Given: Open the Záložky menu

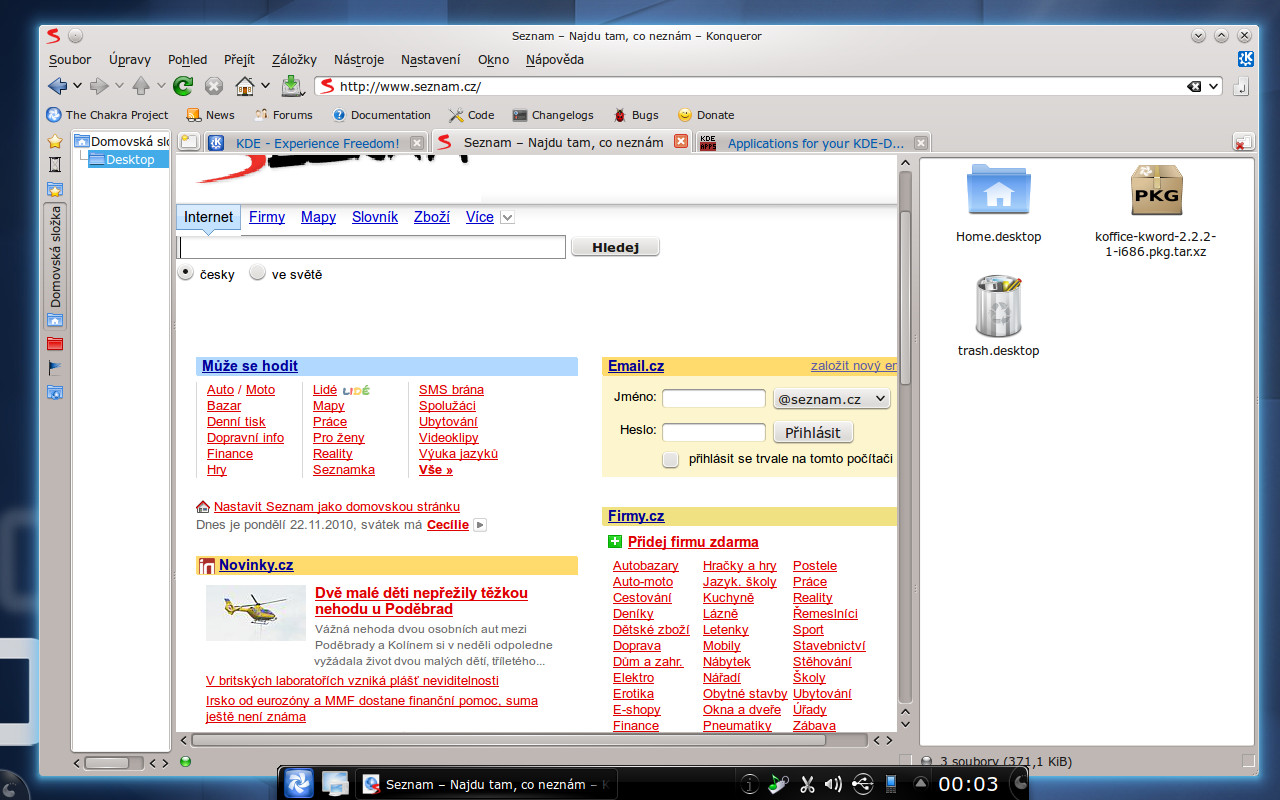Looking at the screenshot, I should click(294, 60).
